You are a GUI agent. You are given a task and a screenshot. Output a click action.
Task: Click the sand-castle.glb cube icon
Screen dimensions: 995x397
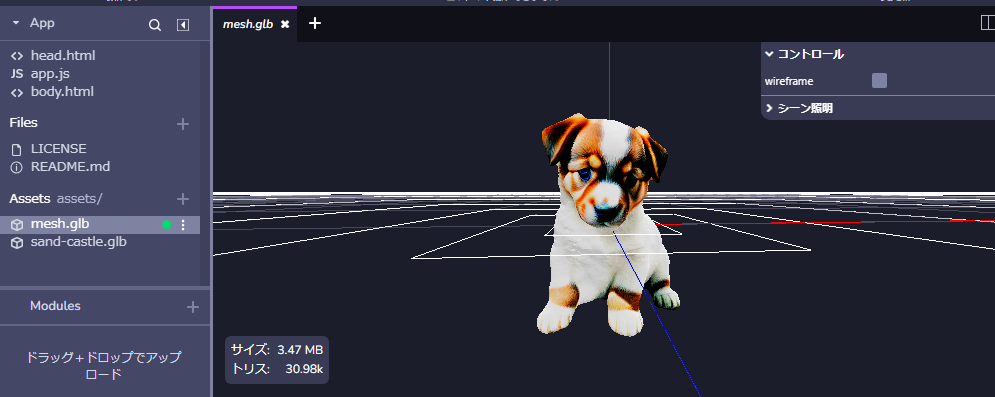(17, 243)
